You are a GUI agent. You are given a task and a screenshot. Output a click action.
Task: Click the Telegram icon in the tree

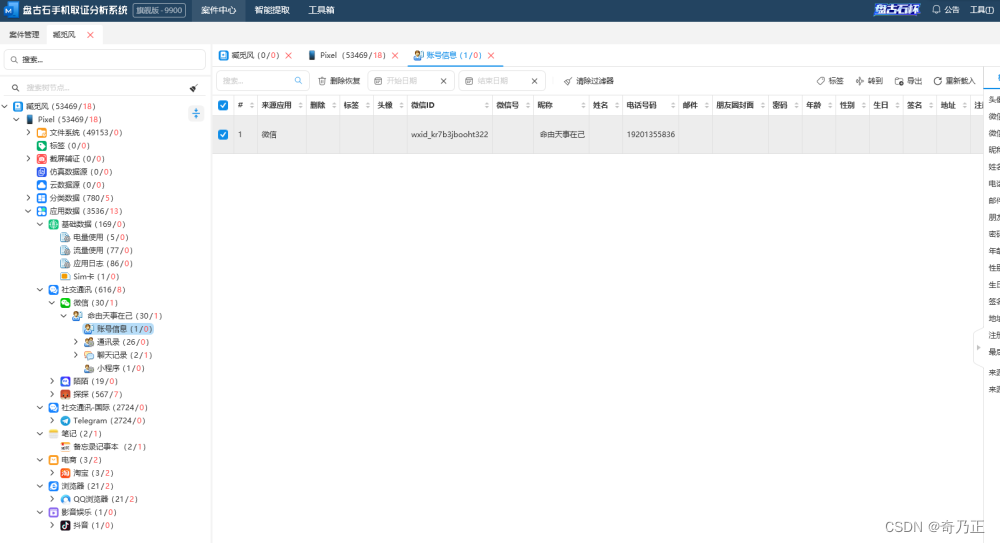pos(65,421)
